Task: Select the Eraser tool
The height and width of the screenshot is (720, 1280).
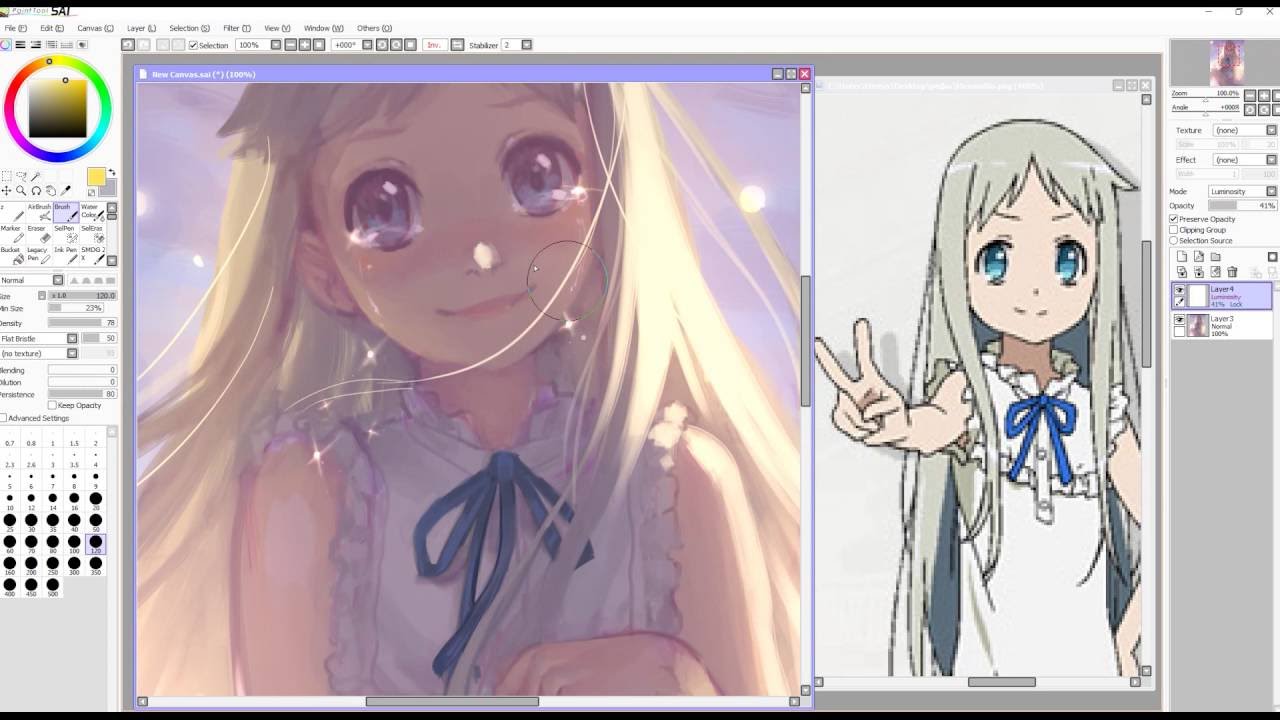Action: click(x=39, y=234)
